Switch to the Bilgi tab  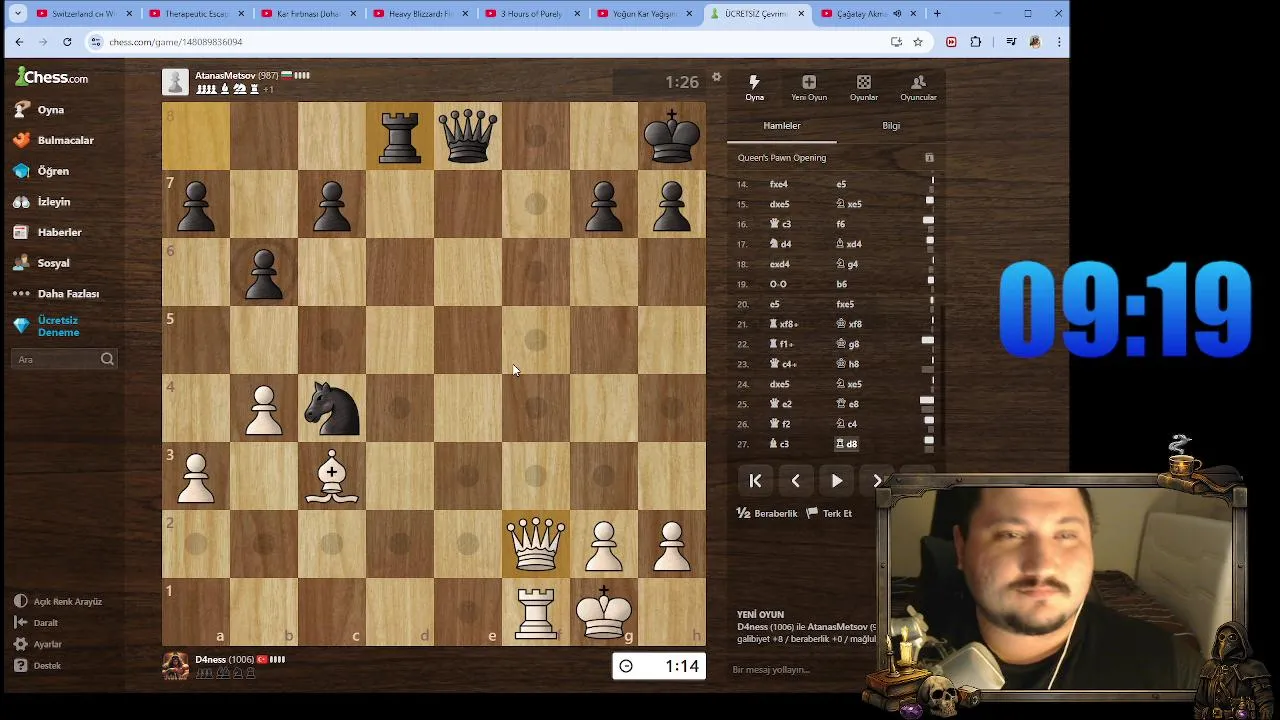[891, 126]
